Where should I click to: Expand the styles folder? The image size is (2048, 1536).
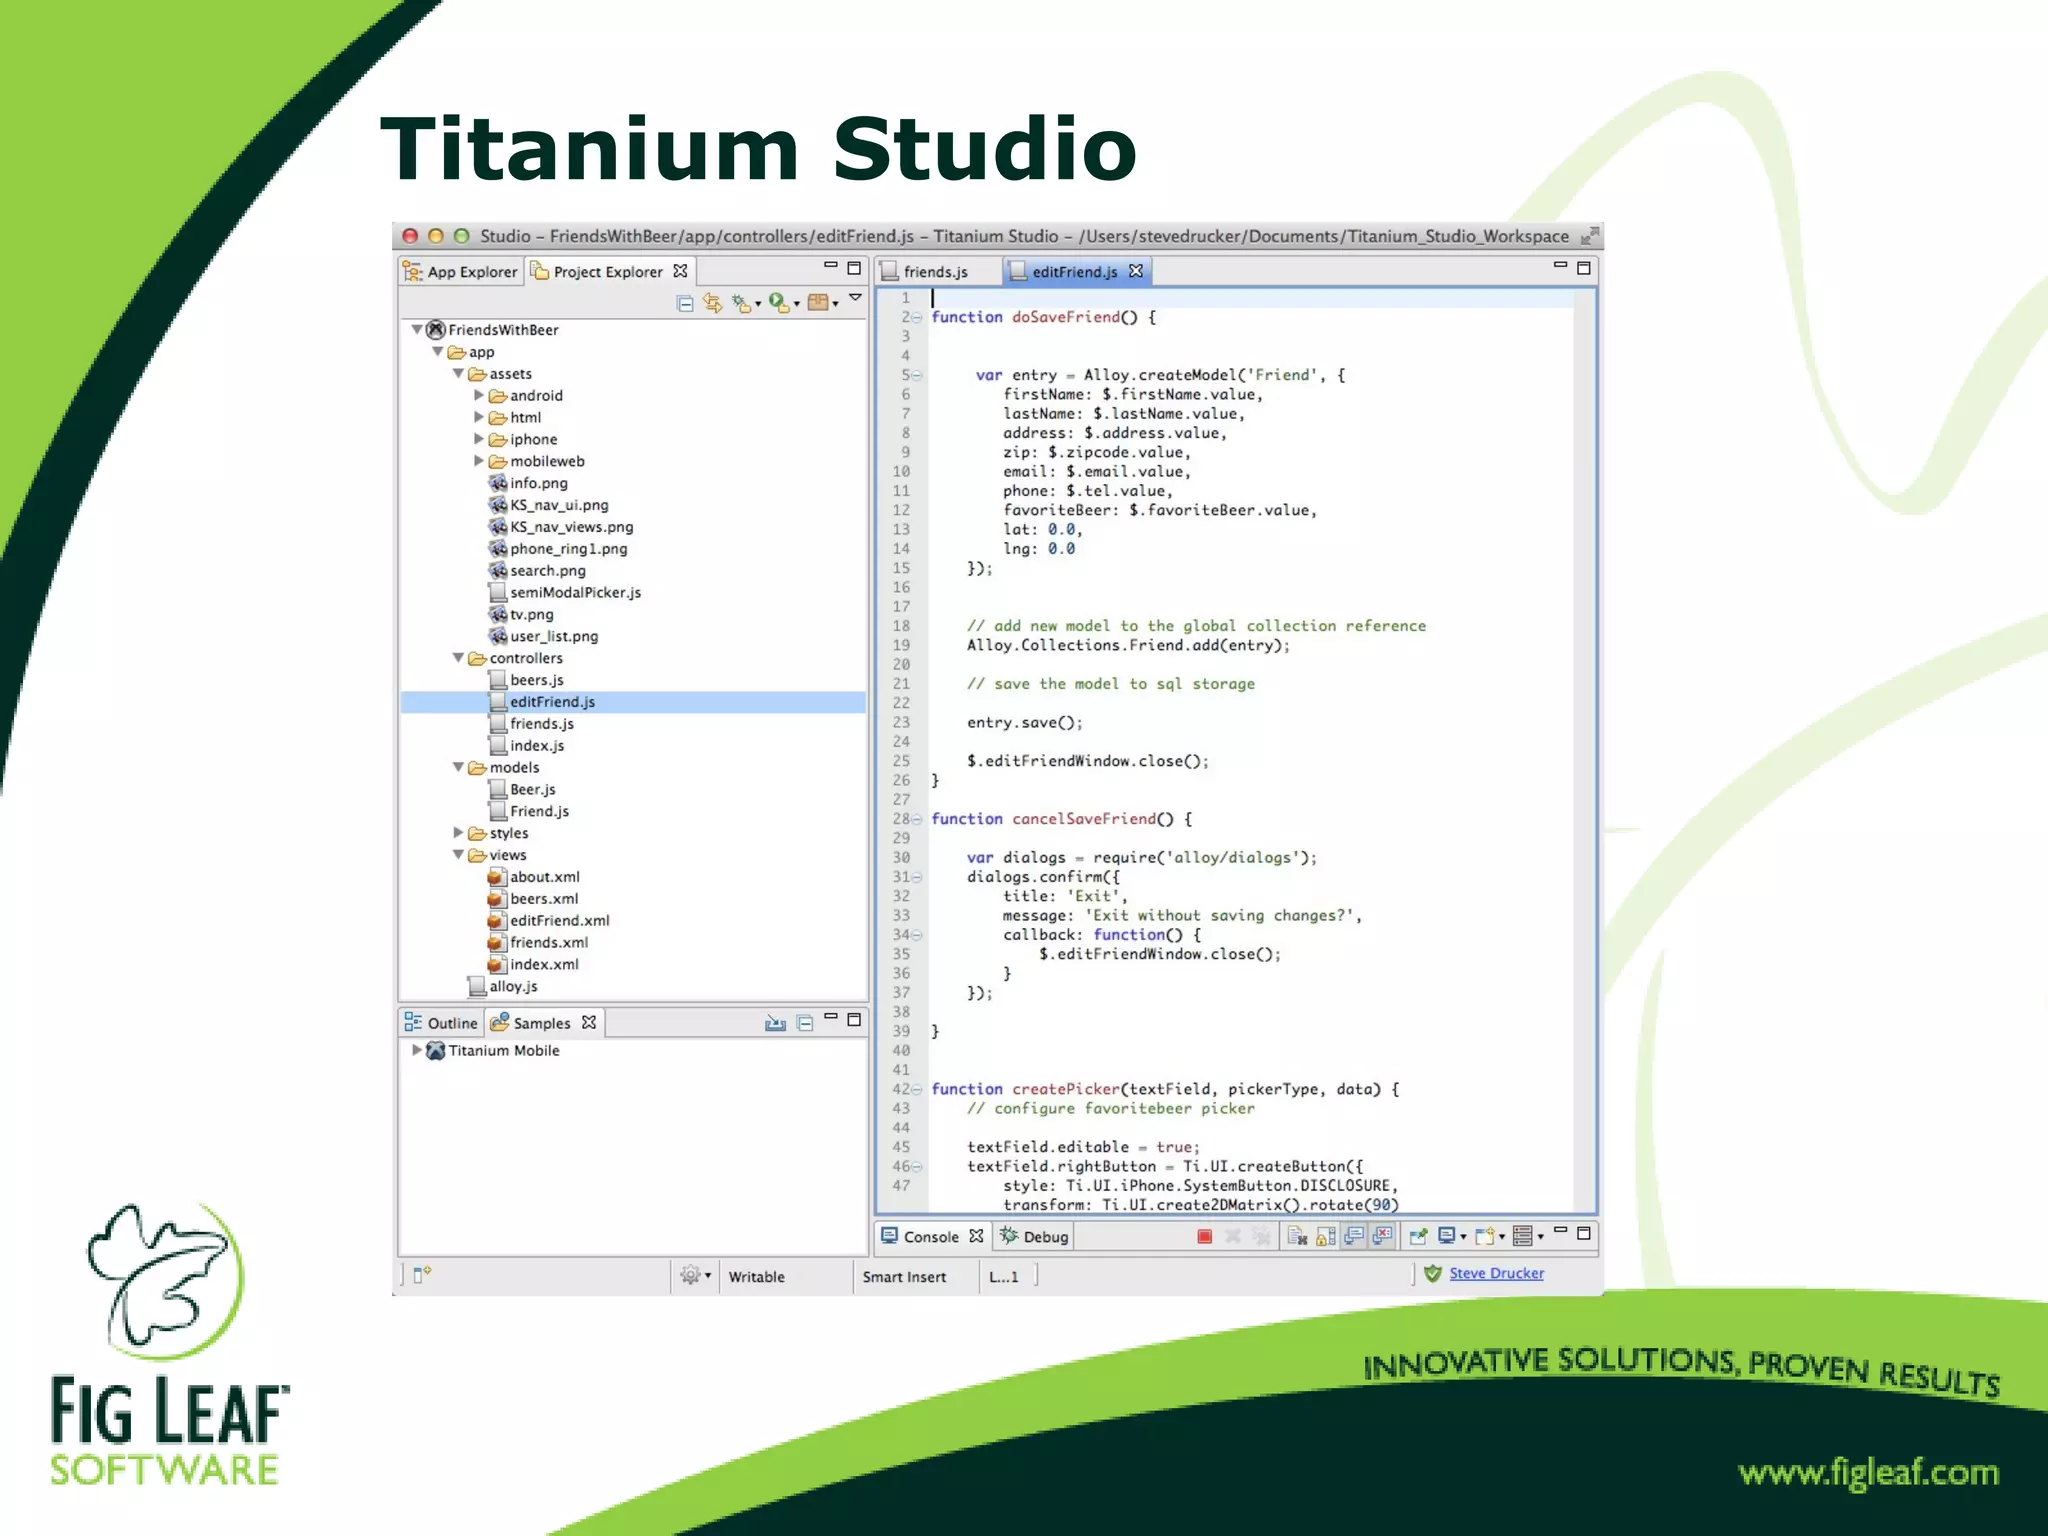point(458,832)
